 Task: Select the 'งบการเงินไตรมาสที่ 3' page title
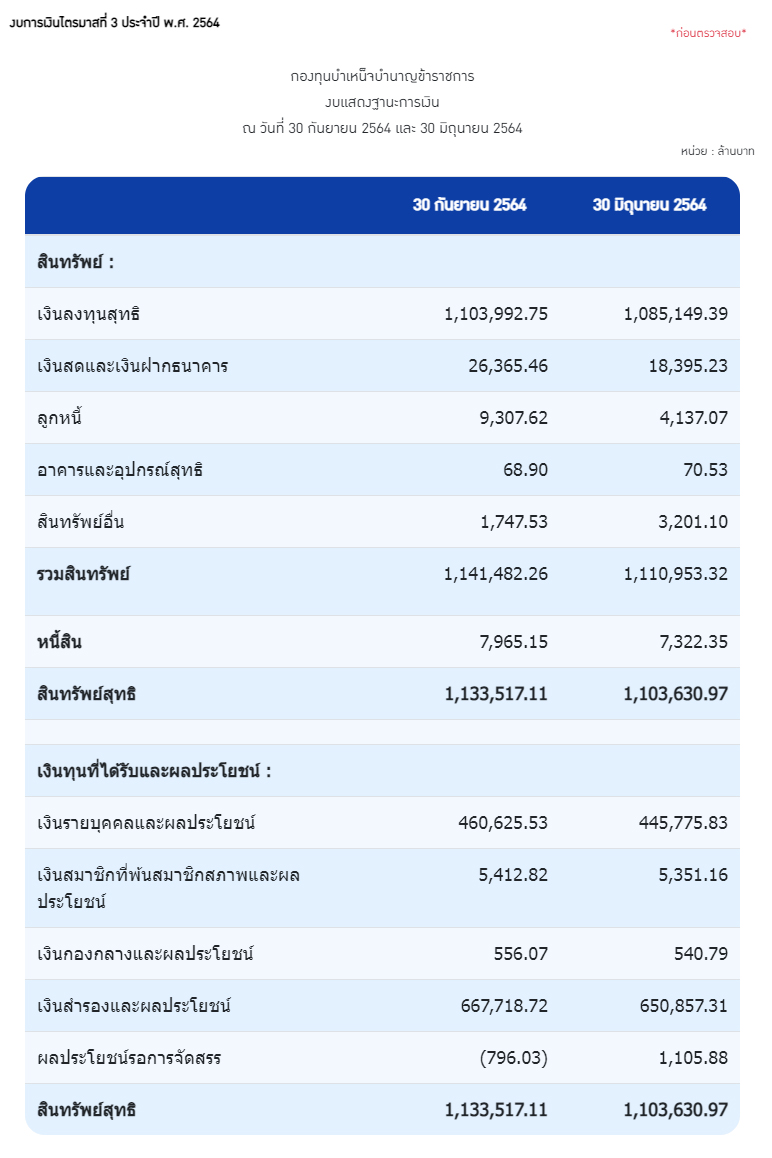click(114, 23)
